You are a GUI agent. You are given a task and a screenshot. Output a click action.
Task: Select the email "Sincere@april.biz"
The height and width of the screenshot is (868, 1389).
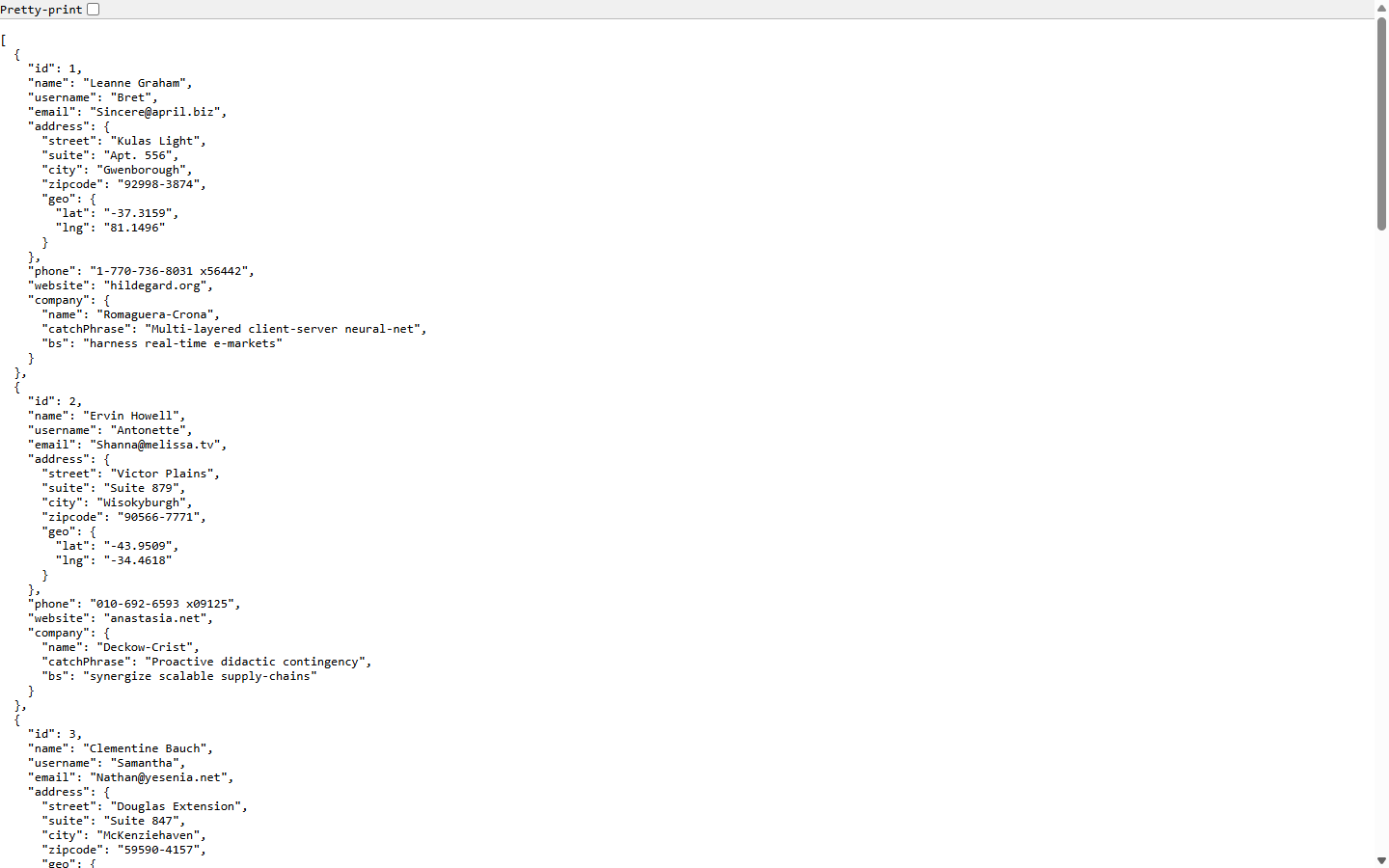[156, 112]
